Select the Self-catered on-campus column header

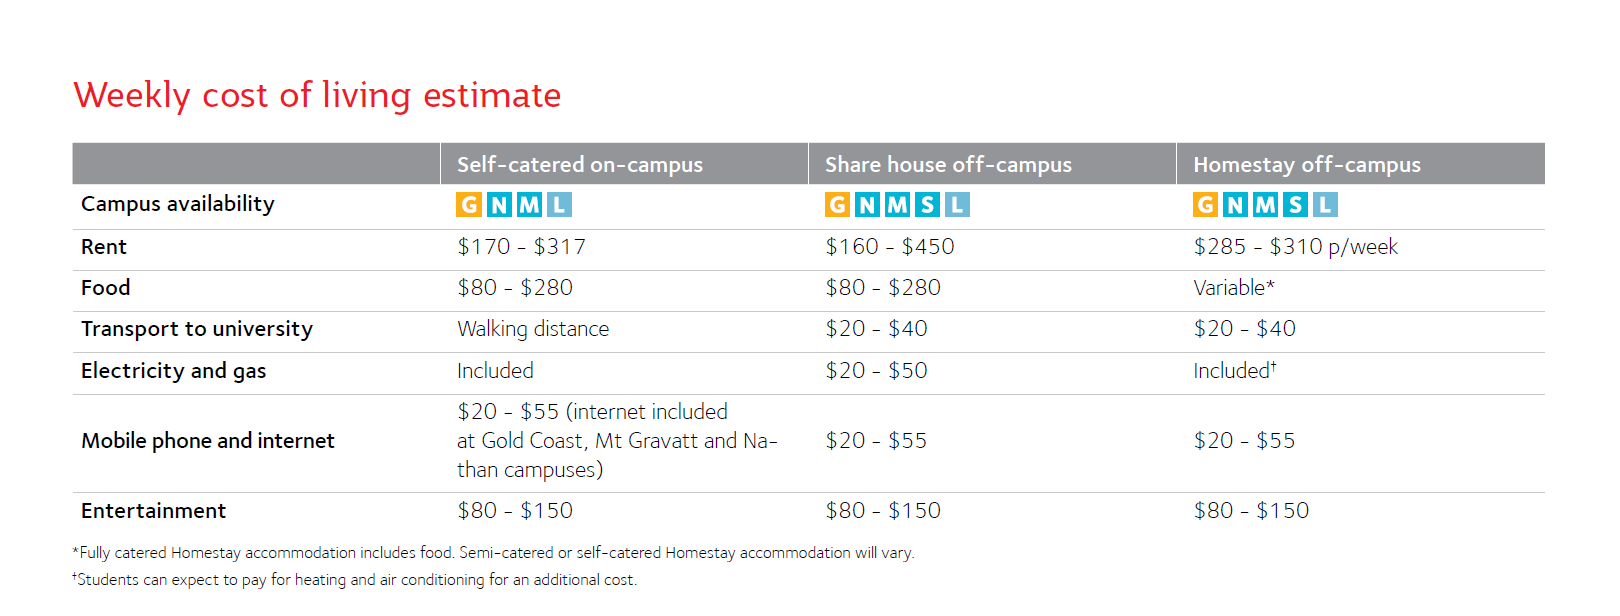[580, 165]
